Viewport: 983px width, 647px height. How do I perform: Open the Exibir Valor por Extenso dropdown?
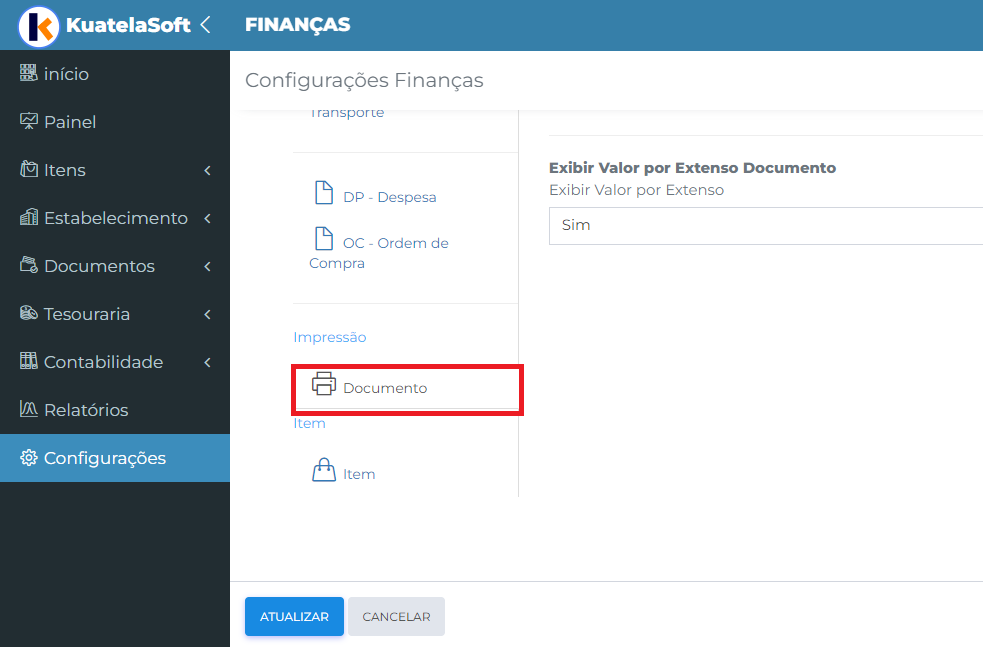(765, 226)
